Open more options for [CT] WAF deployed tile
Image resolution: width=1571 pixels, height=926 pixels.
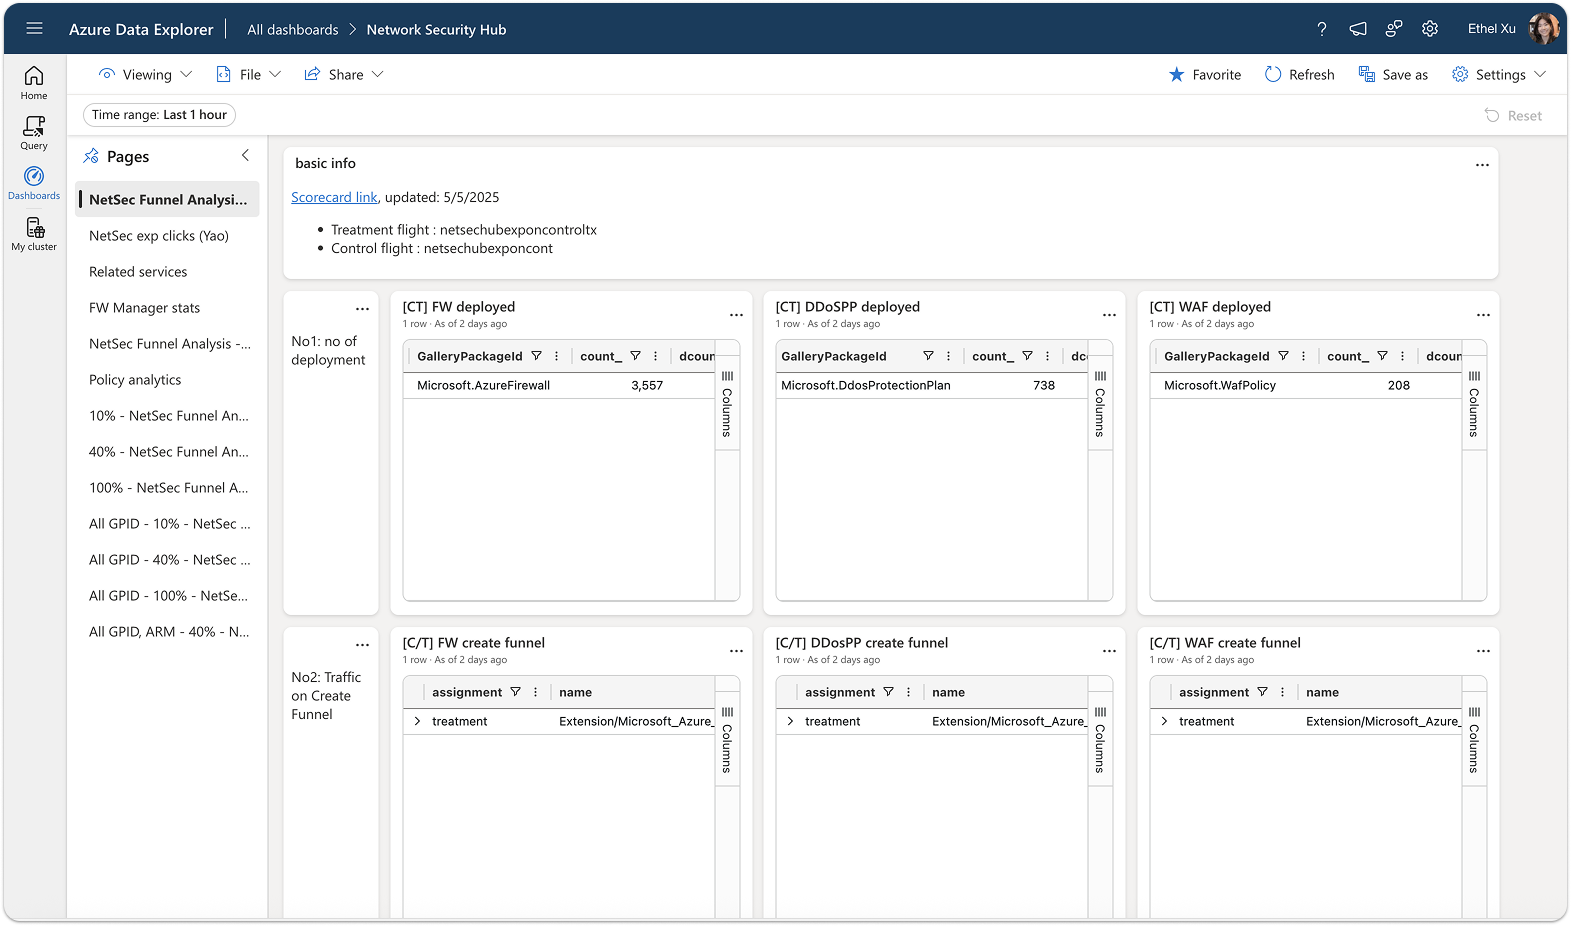tap(1483, 315)
